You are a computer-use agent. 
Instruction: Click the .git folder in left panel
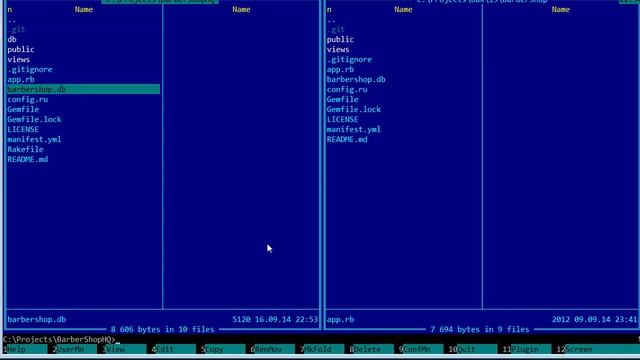tap(16, 29)
